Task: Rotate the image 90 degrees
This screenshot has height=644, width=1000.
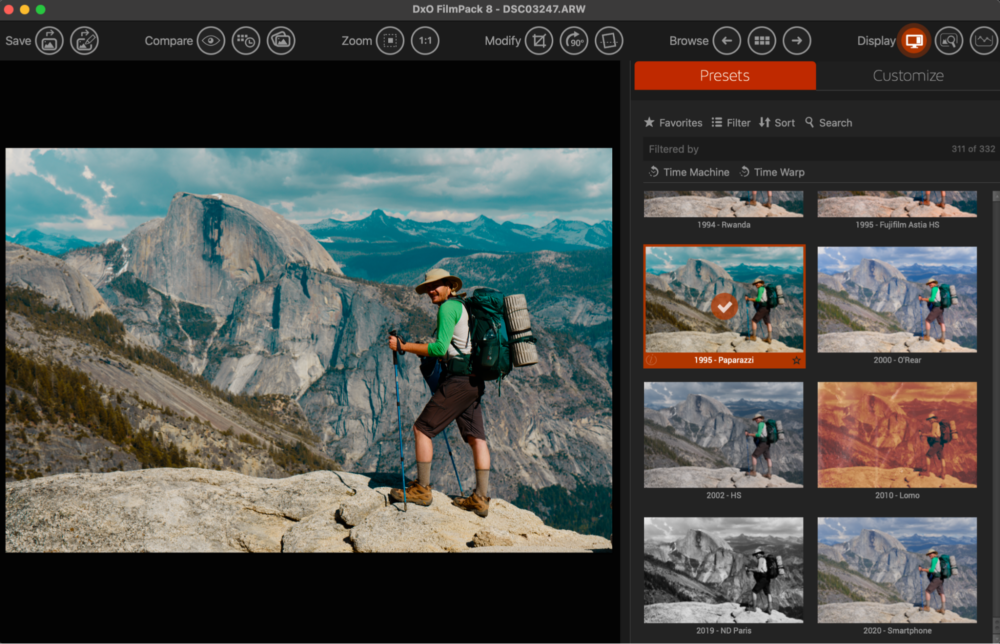Action: coord(574,41)
